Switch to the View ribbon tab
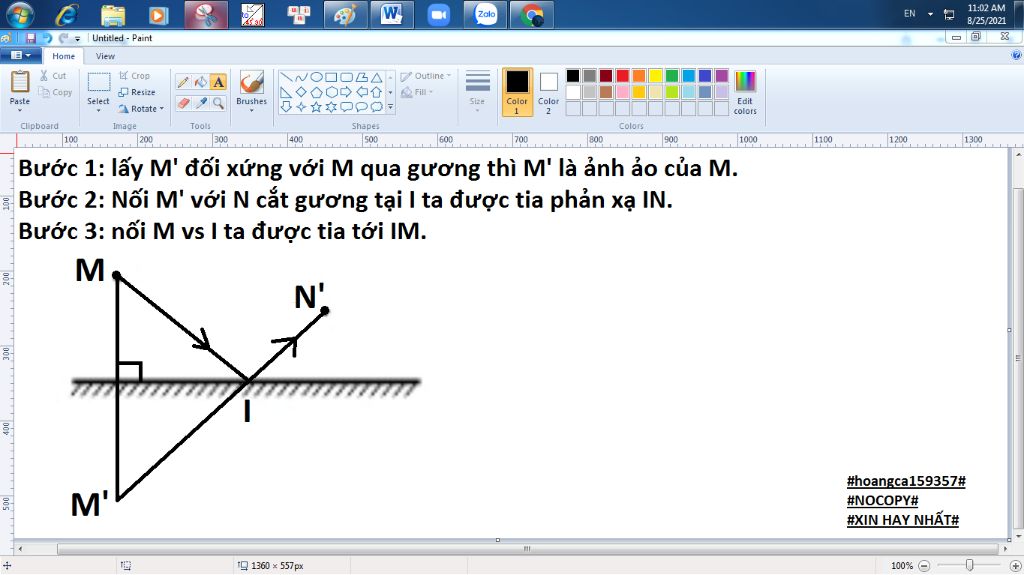 point(105,56)
